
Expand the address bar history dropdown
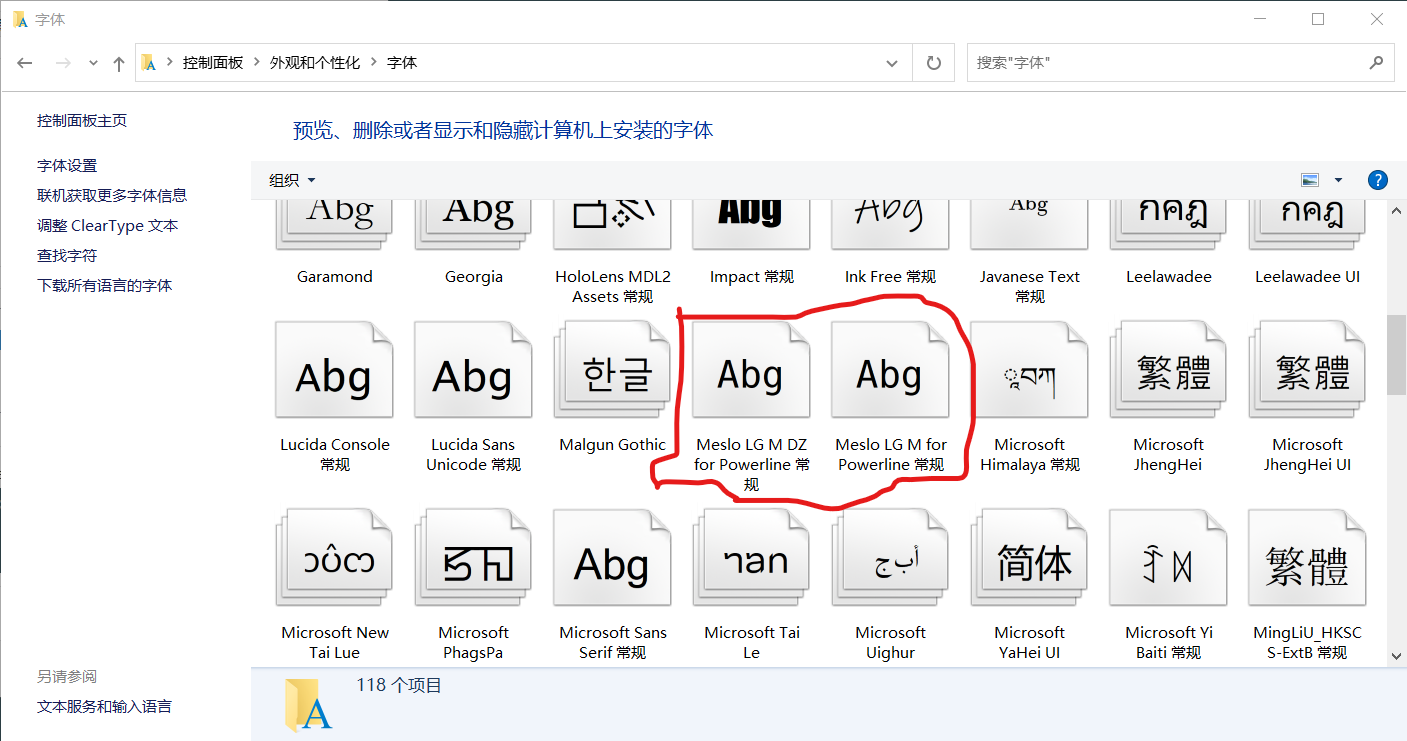coord(892,63)
